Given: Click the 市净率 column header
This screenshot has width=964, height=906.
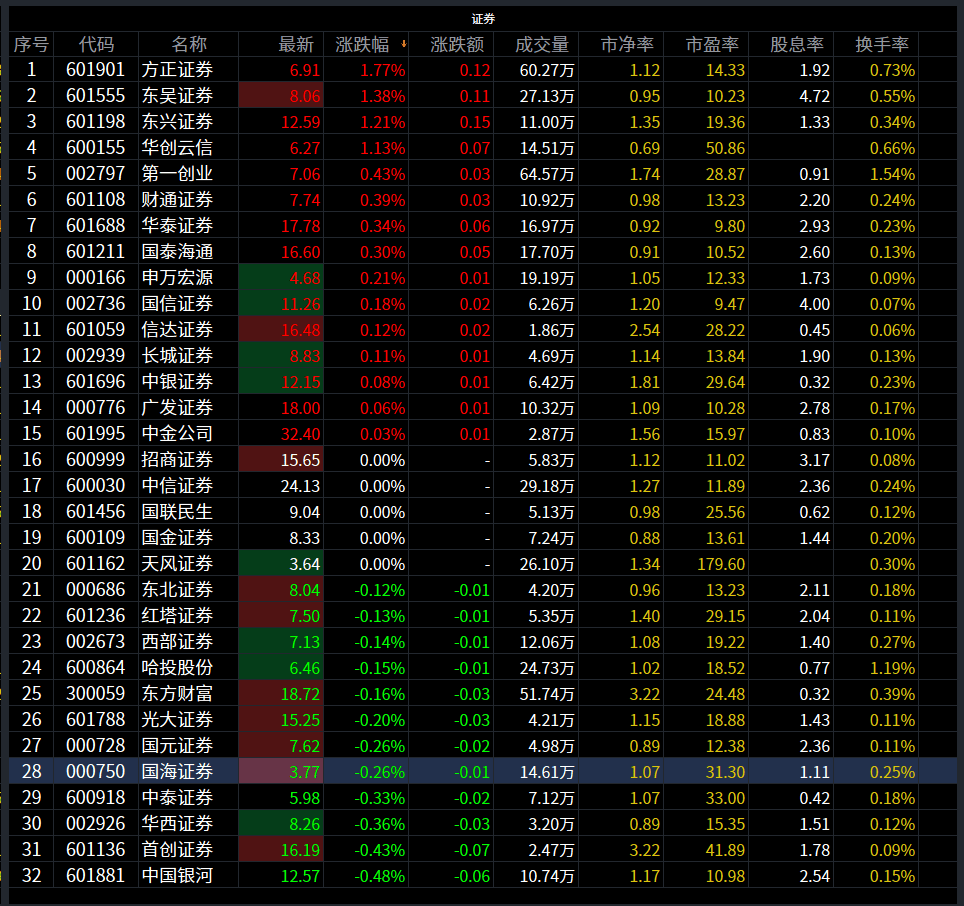Looking at the screenshot, I should coord(626,44).
